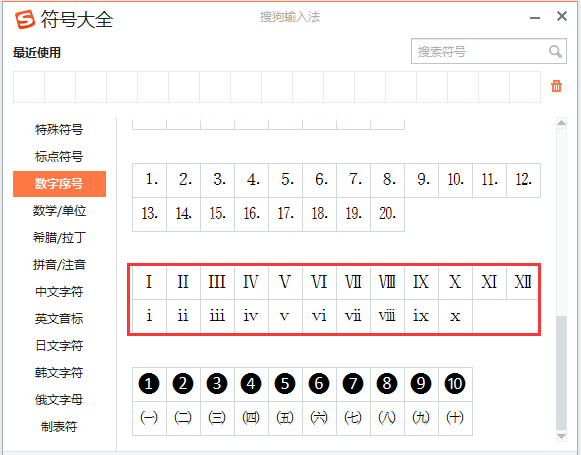The width and height of the screenshot is (581, 455).
Task: Insert dotted number 5.
Action: (285, 180)
